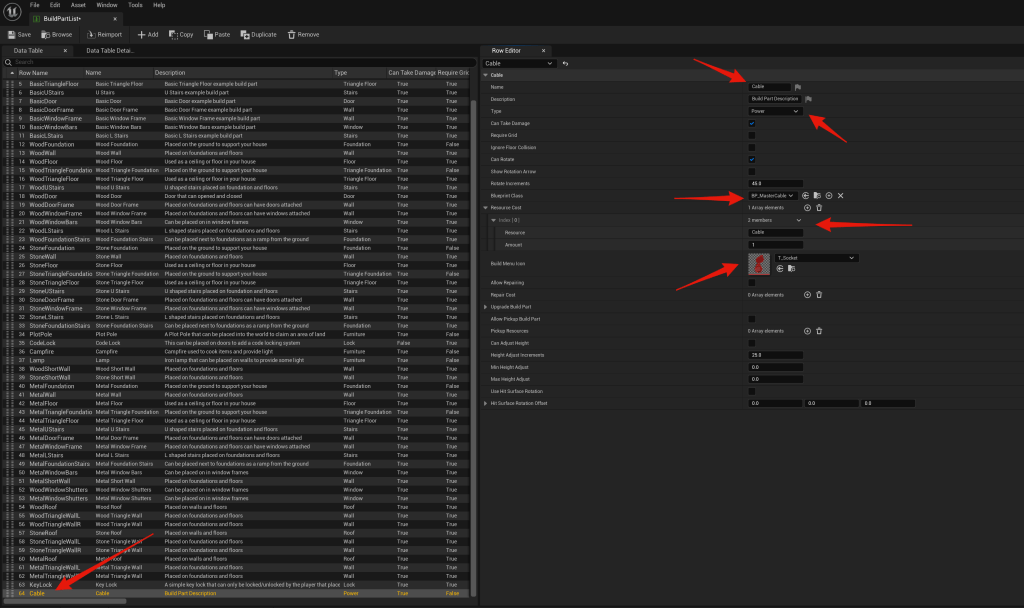The height and width of the screenshot is (608, 1024).
Task: Disable the Can Take Damage checkbox
Action: pyautogui.click(x=752, y=123)
